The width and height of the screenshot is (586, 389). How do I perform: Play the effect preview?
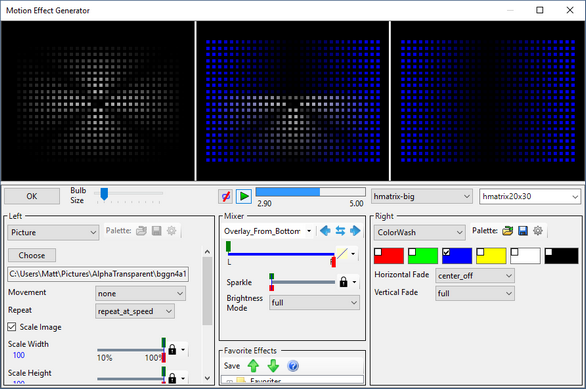(x=244, y=196)
